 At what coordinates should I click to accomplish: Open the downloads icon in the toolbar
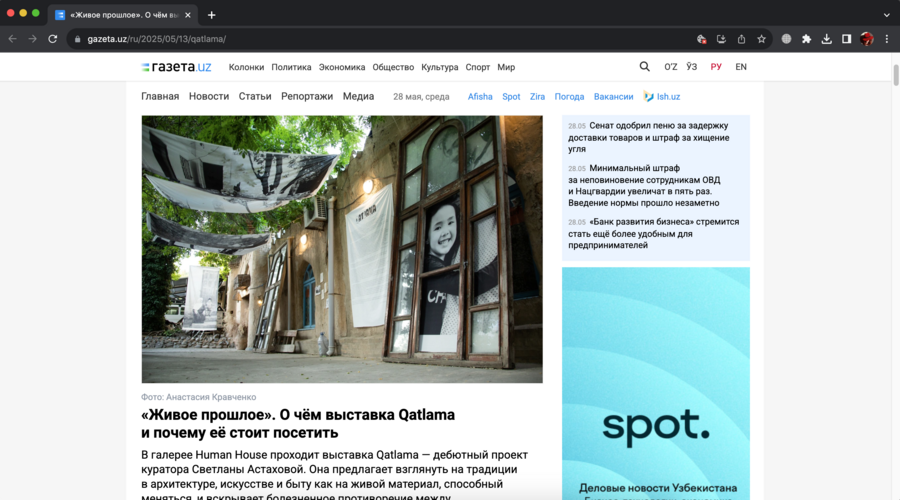pos(827,39)
